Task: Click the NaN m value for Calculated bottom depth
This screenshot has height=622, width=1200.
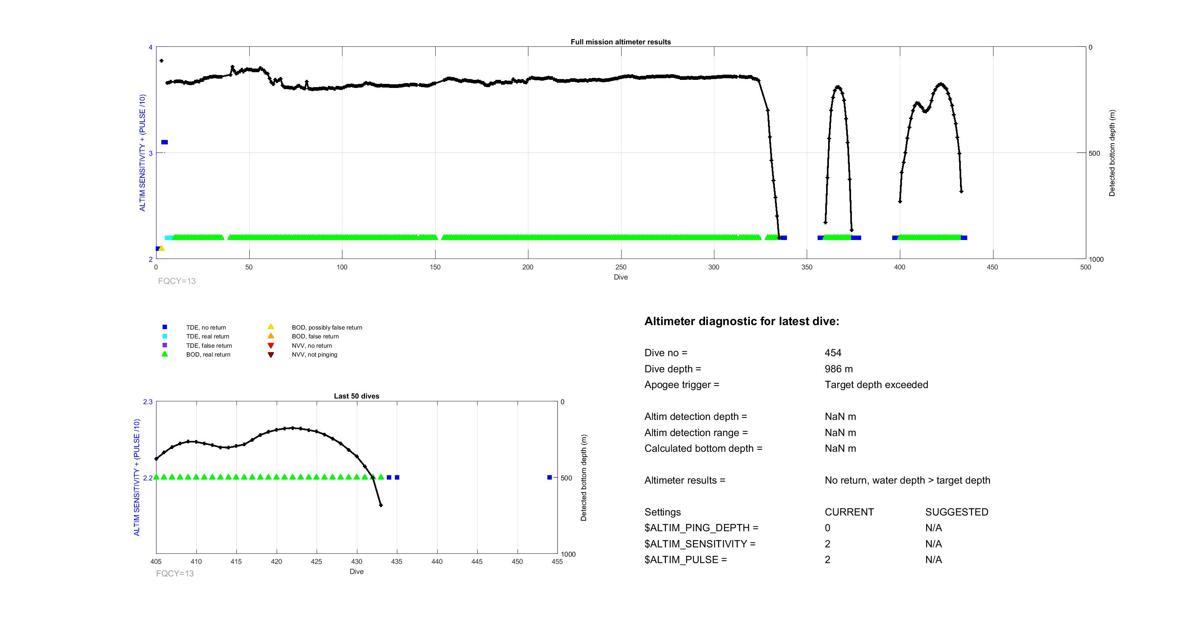Action: [841, 449]
